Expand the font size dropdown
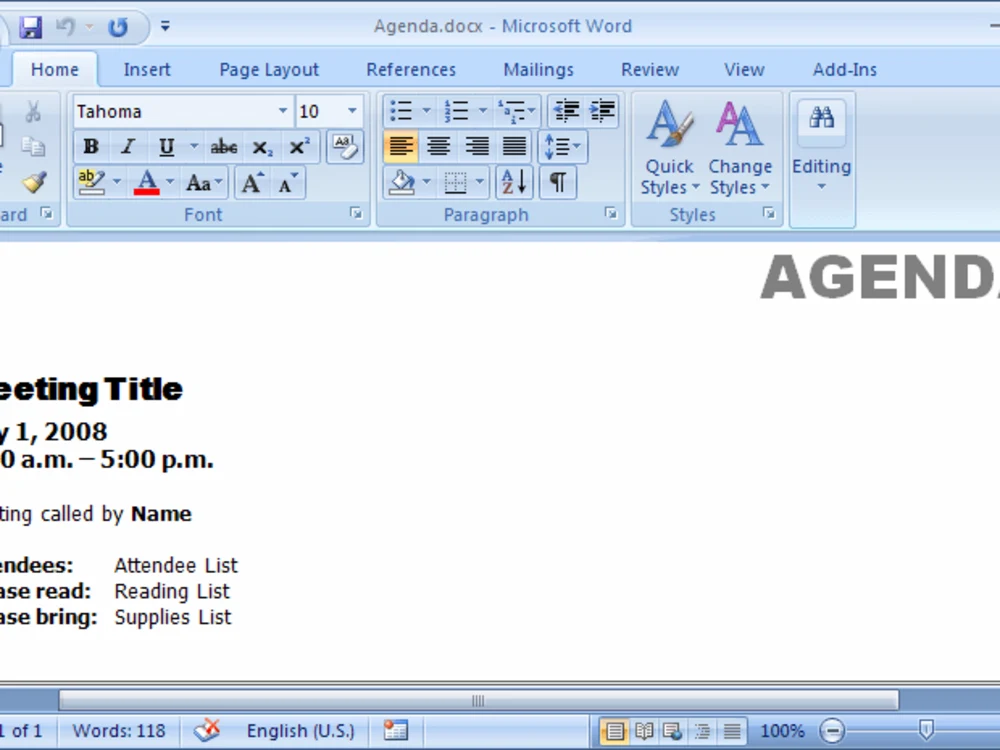 [352, 111]
